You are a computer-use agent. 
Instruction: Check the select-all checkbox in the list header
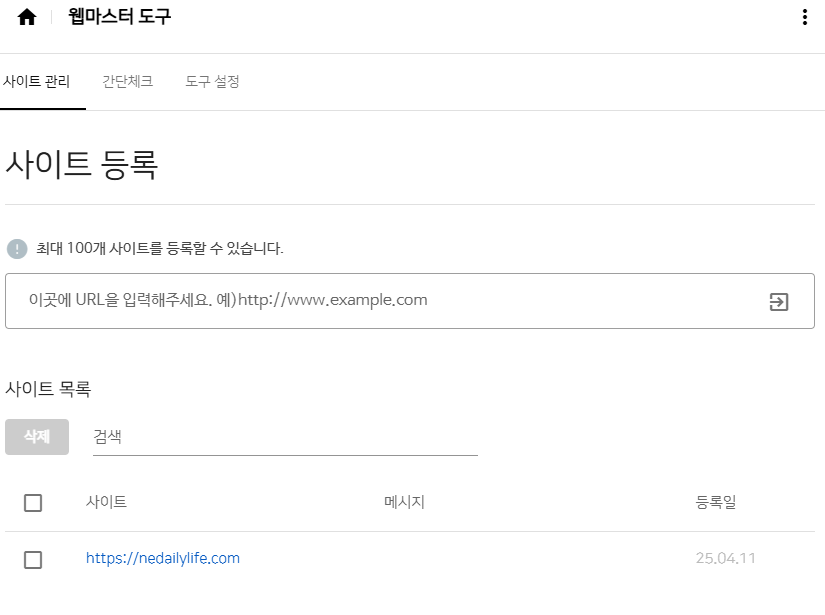coord(33,503)
